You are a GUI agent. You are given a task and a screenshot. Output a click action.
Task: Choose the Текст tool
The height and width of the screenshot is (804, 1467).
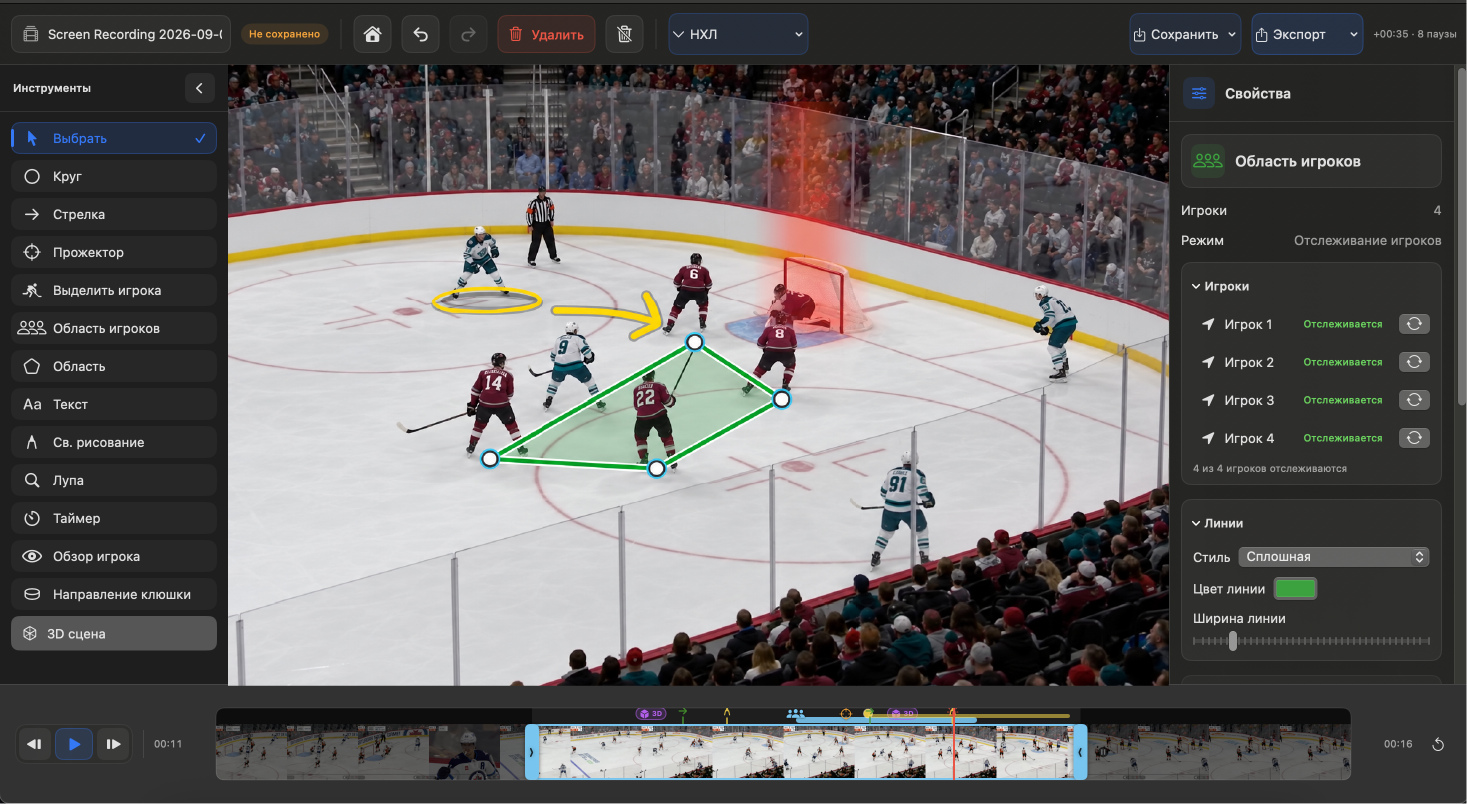(x=114, y=404)
